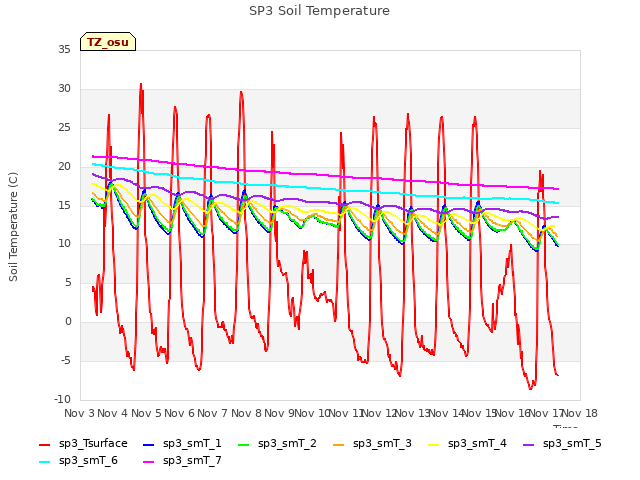This screenshot has height=480, width=640.
Task: Click the -10 y-axis tick label
Action: pyautogui.click(x=62, y=400)
